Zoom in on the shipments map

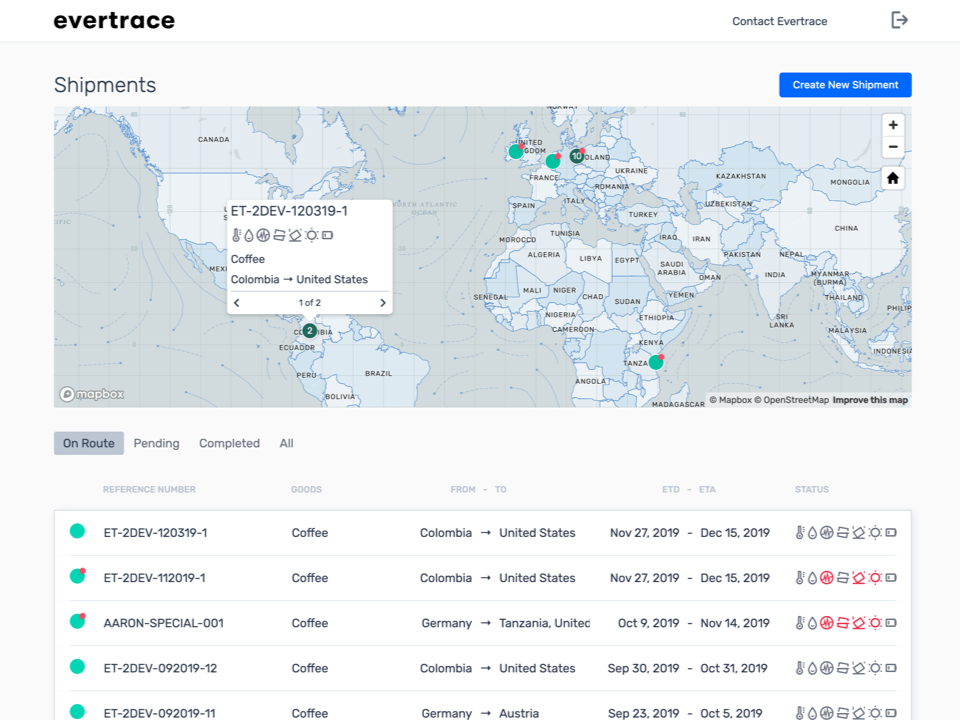893,125
